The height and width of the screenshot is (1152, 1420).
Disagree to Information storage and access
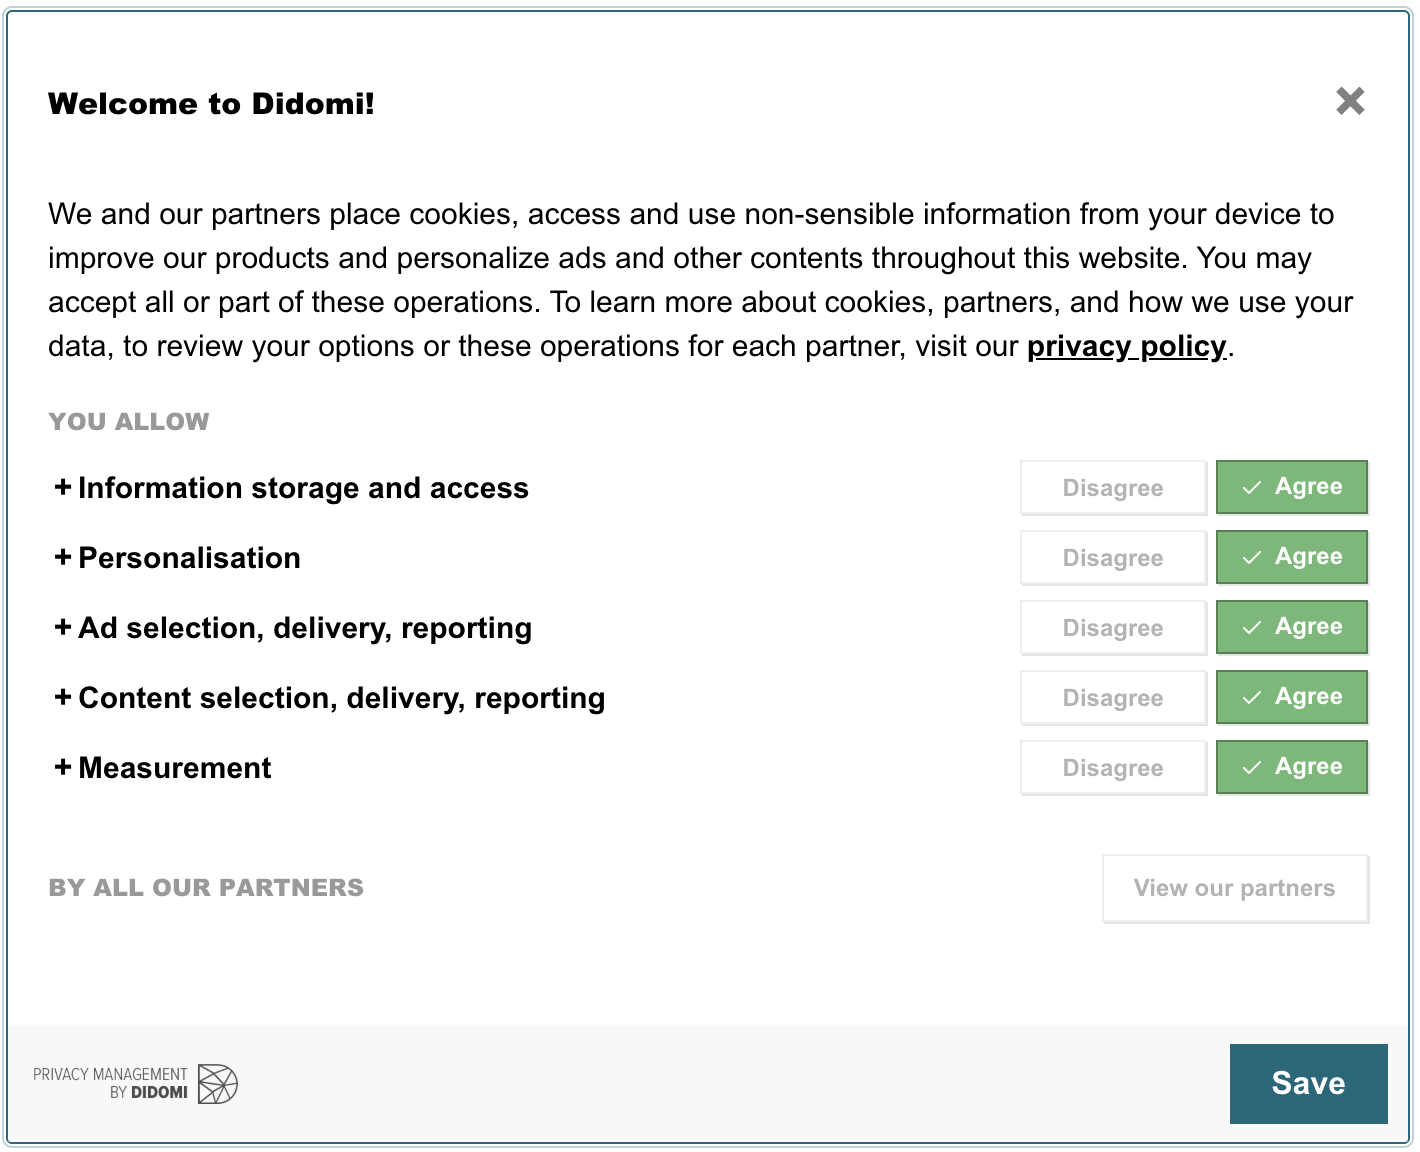pos(1113,488)
